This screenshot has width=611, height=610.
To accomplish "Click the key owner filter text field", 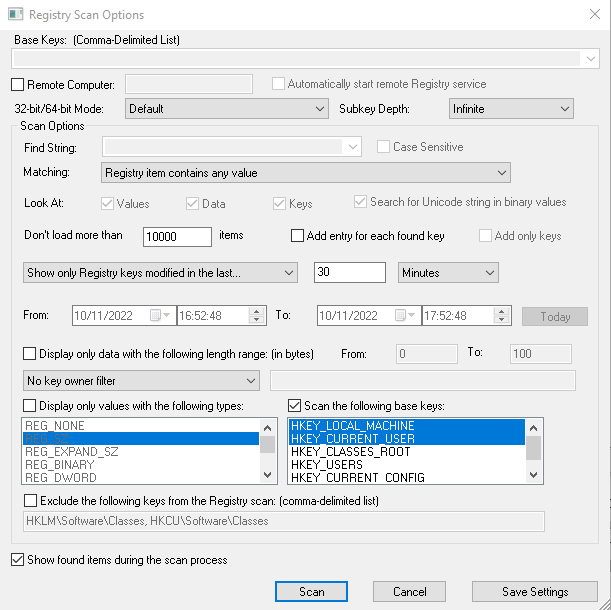I will (423, 381).
